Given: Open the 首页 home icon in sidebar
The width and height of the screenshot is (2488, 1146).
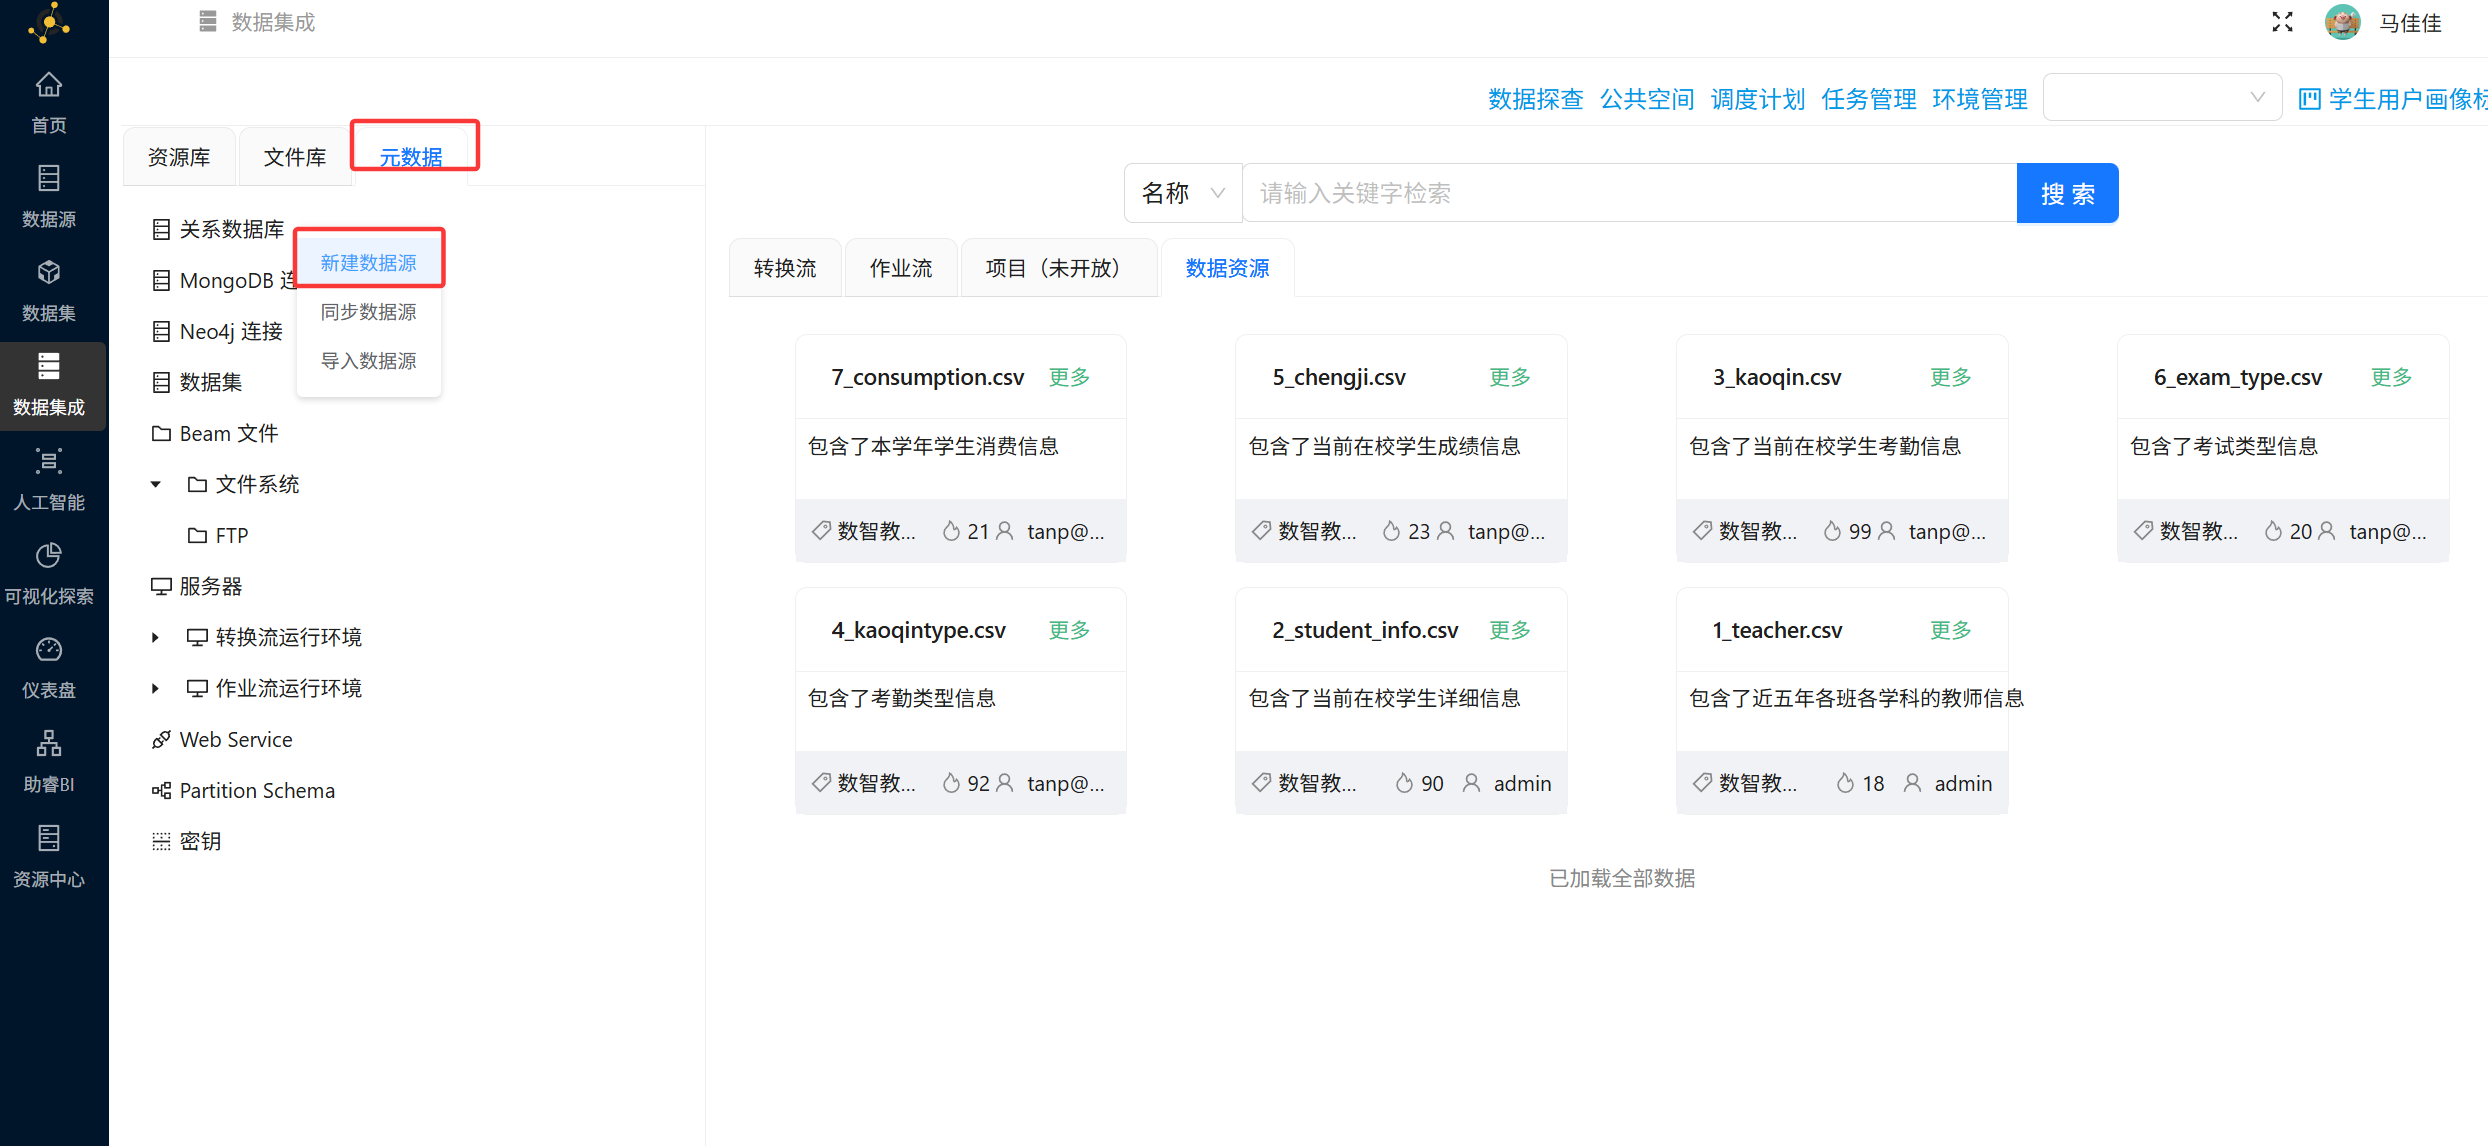Looking at the screenshot, I should (x=48, y=86).
